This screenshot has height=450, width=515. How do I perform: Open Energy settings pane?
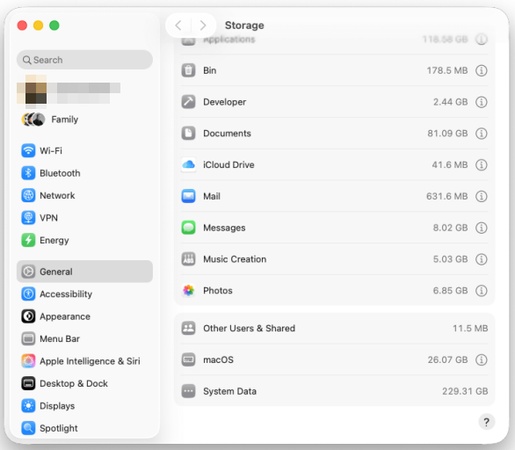(x=85, y=240)
